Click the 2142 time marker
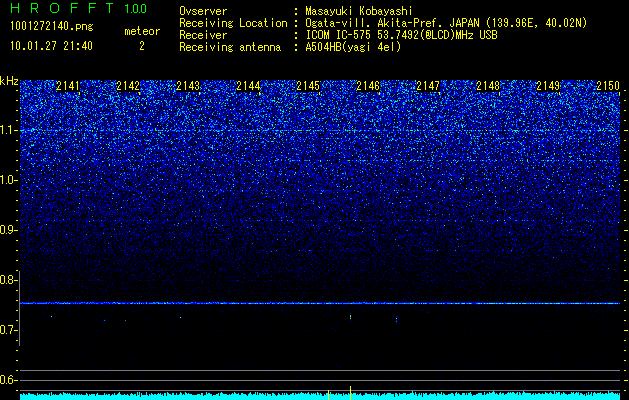 (x=128, y=86)
